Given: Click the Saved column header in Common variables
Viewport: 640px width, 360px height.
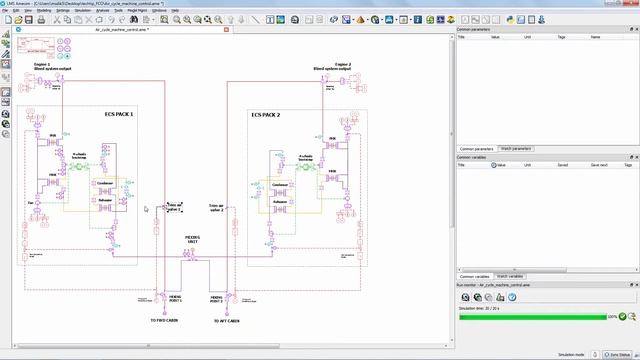Looking at the screenshot, I should click(562, 165).
